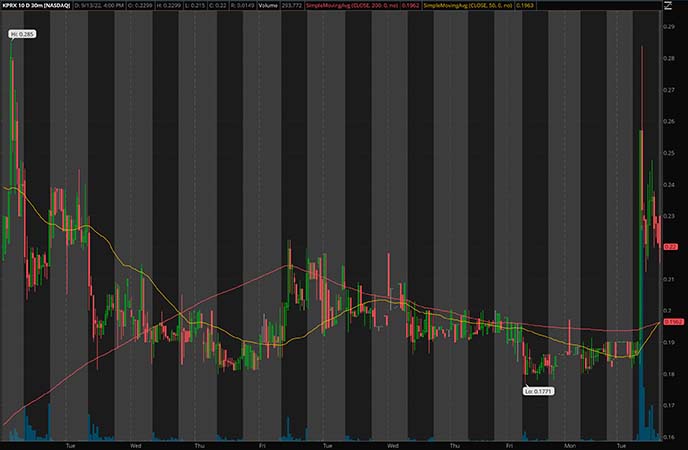Click the 0.16 price axis label
Screen dimensions: 688x450
click(668, 436)
